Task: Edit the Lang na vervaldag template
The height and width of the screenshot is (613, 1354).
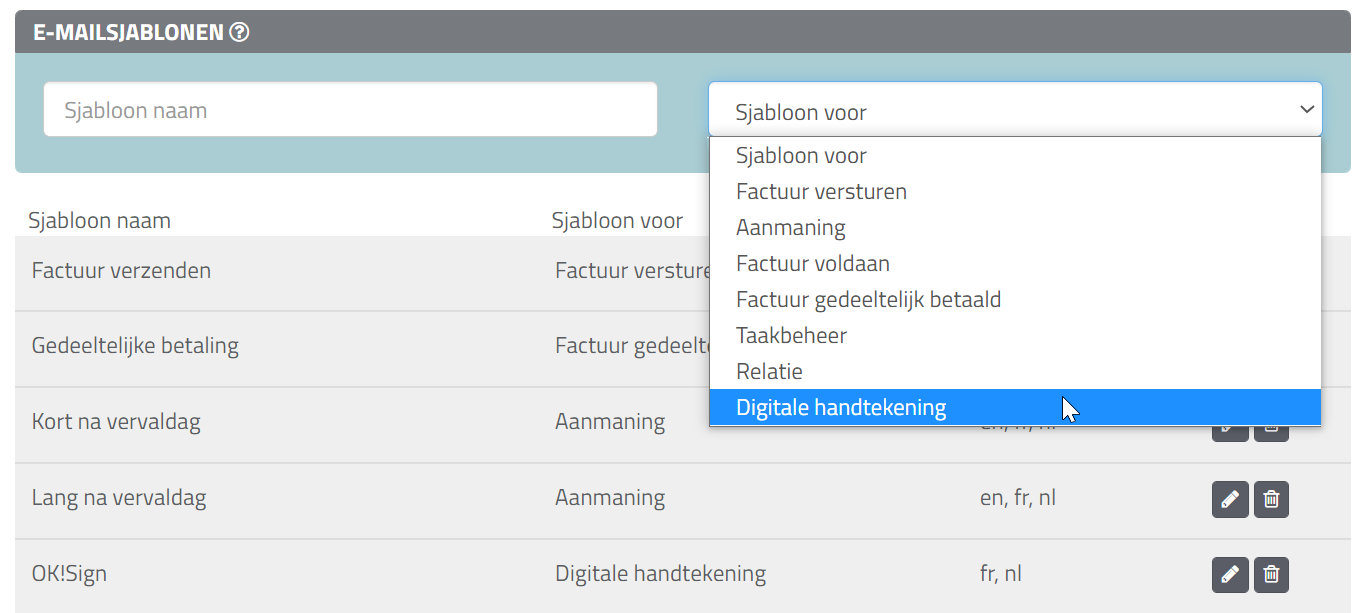Action: click(x=1230, y=499)
